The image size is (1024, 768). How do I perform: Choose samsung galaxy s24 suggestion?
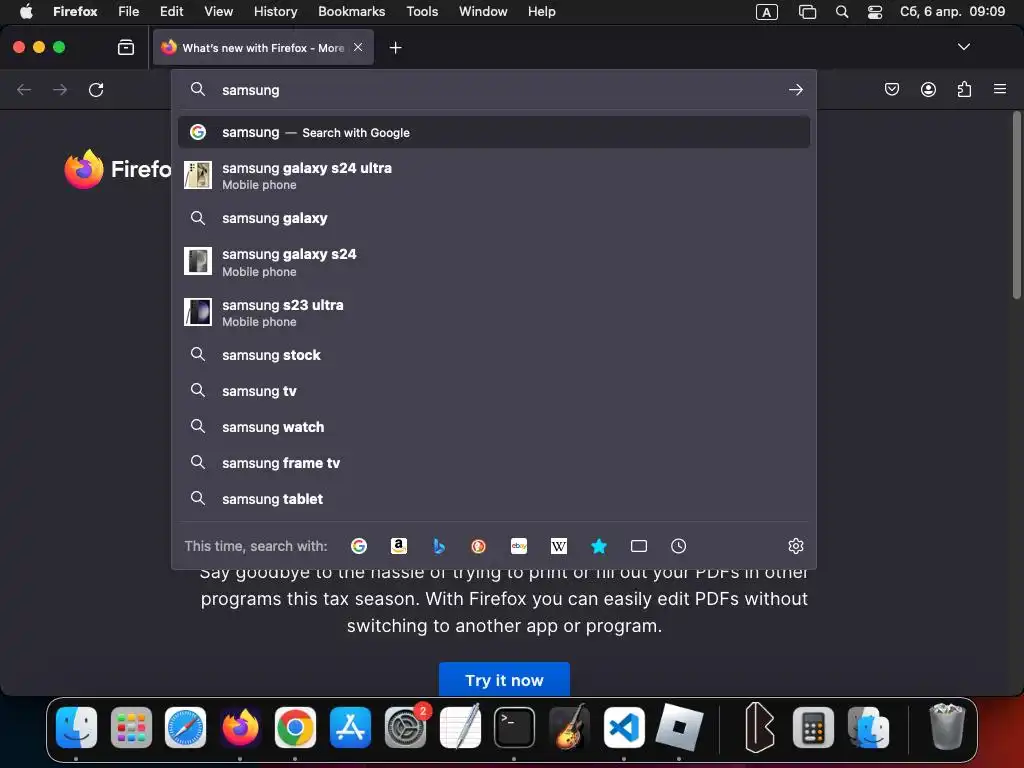pos(494,262)
